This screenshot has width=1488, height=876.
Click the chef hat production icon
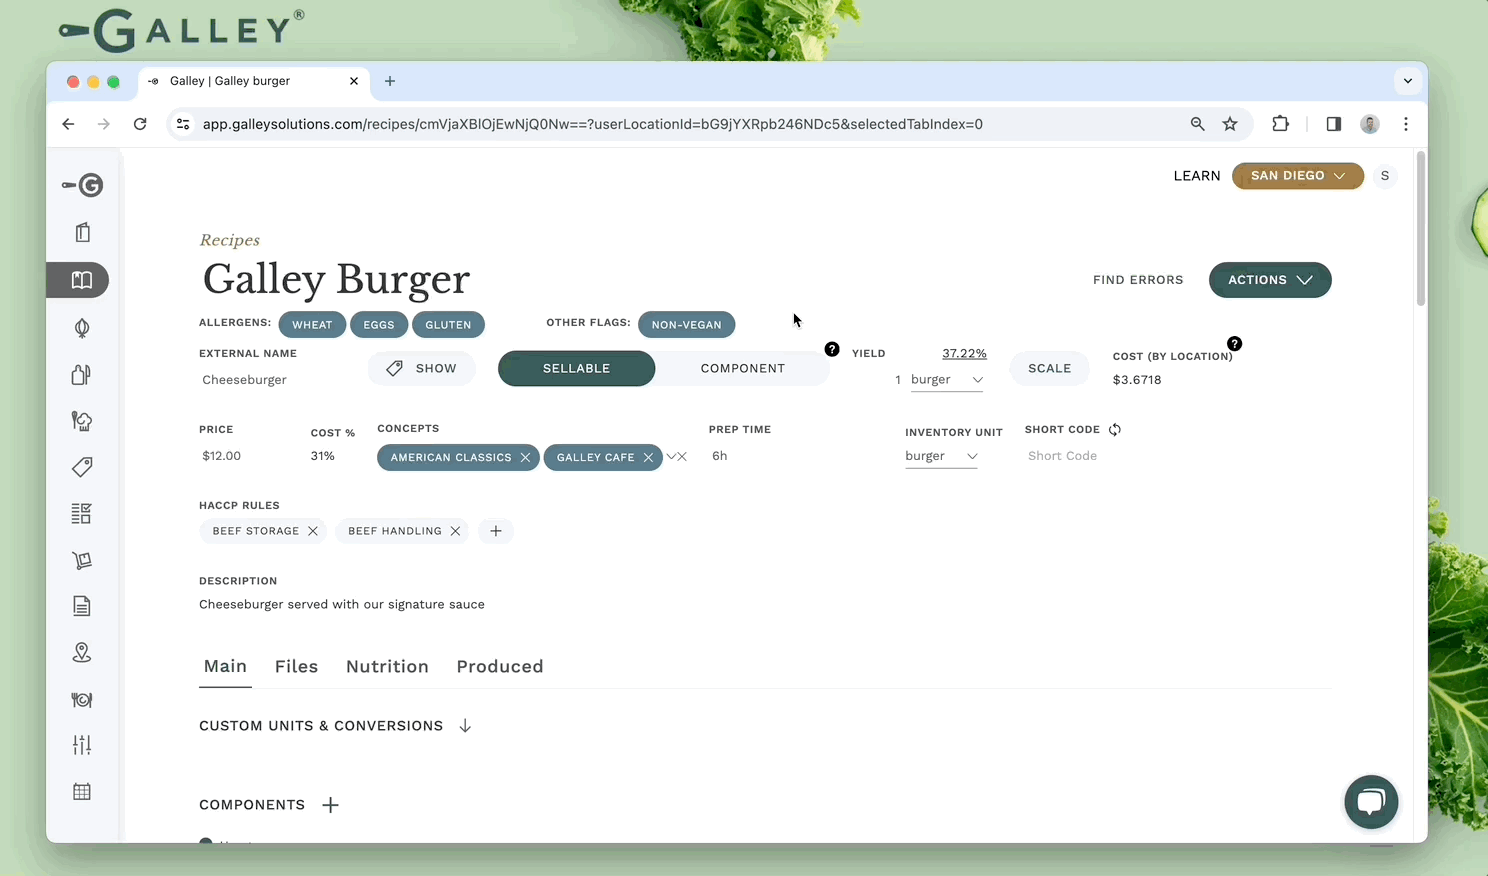click(81, 421)
